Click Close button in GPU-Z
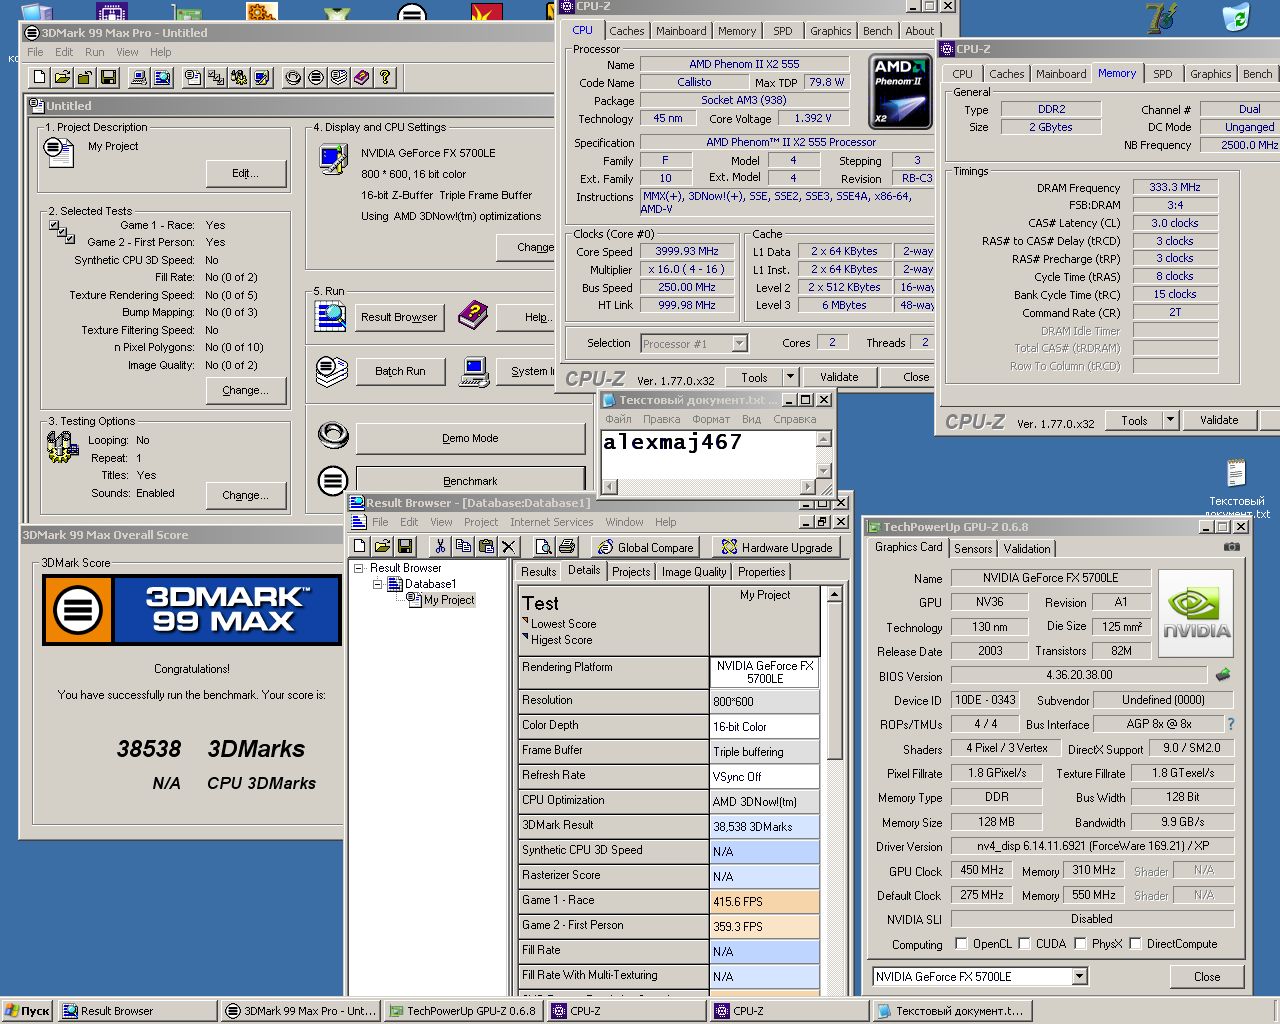1280x1024 pixels. click(1207, 977)
